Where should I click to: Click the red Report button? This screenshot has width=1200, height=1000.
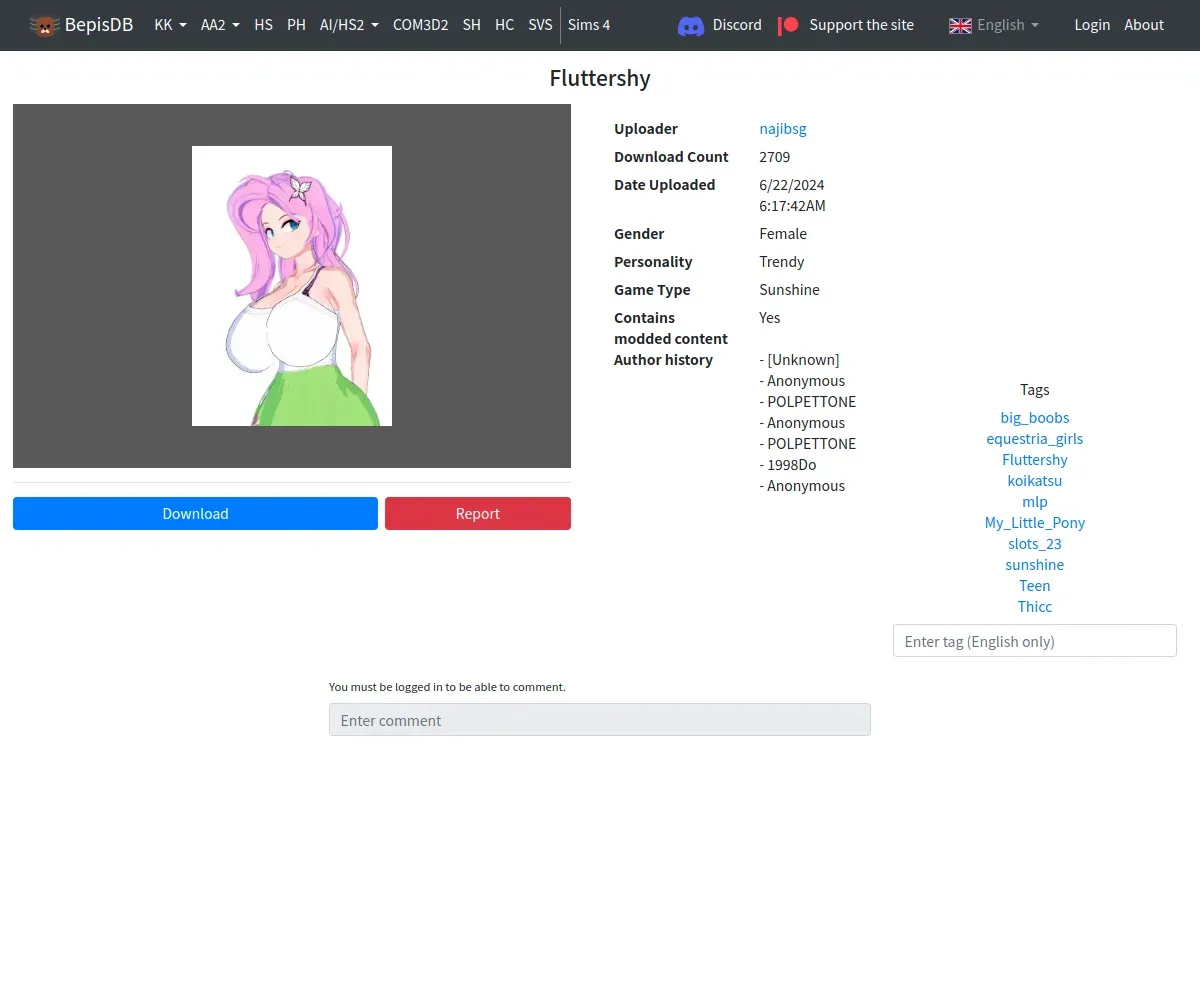[x=478, y=513]
